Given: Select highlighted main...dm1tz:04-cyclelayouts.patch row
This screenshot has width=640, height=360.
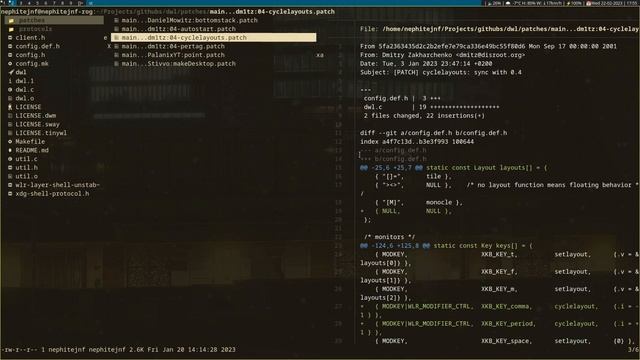Looking at the screenshot, I should 213,38.
